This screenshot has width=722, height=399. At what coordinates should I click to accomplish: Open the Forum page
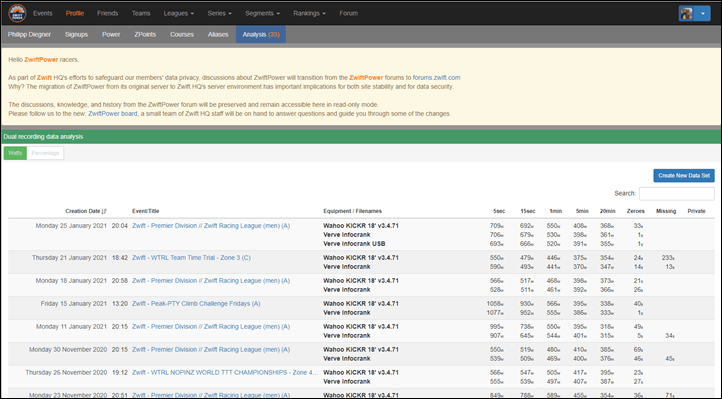349,13
